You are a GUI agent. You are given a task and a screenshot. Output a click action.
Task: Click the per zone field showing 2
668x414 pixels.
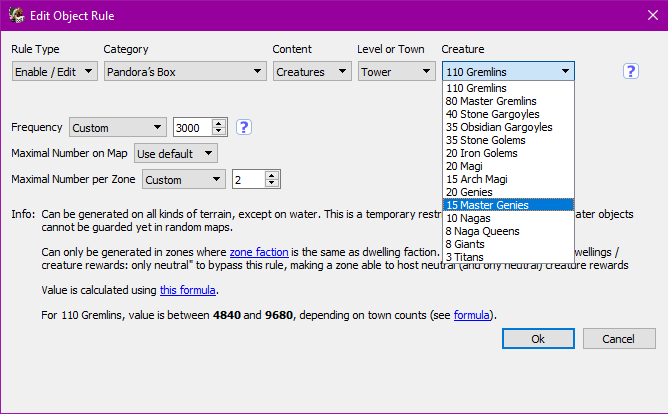tap(249, 179)
